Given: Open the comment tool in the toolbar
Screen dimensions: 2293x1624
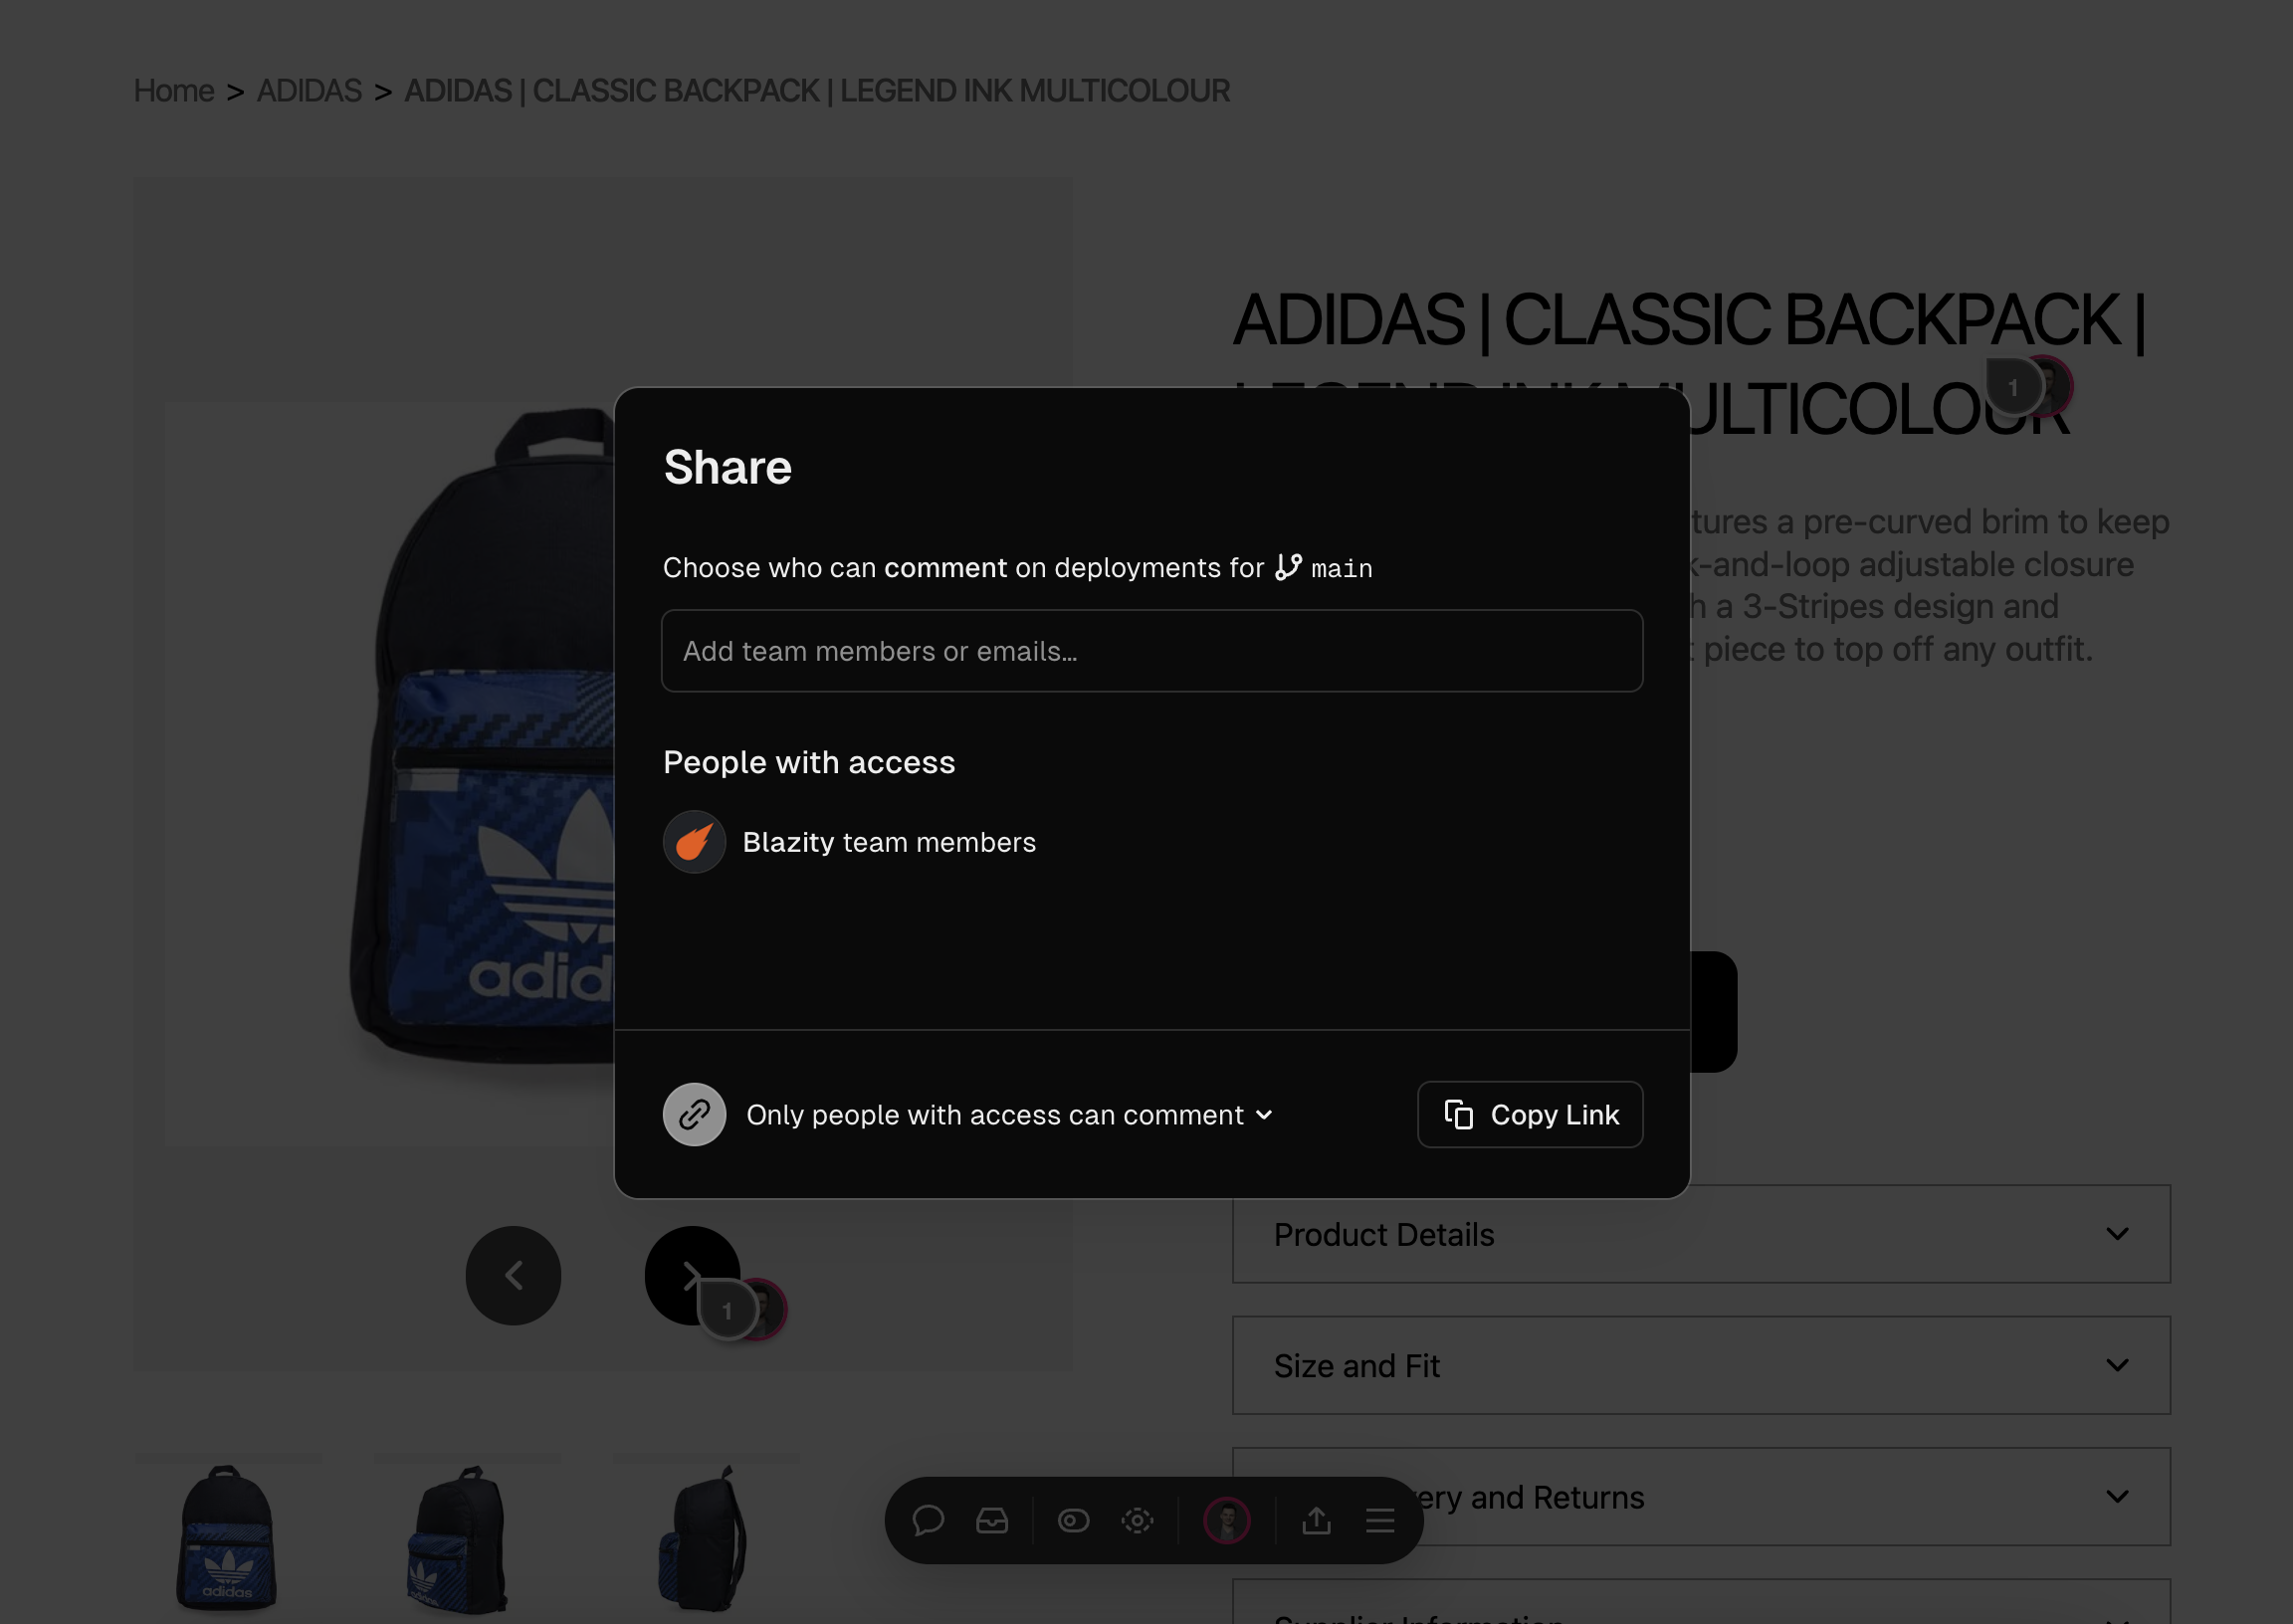Looking at the screenshot, I should point(928,1520).
